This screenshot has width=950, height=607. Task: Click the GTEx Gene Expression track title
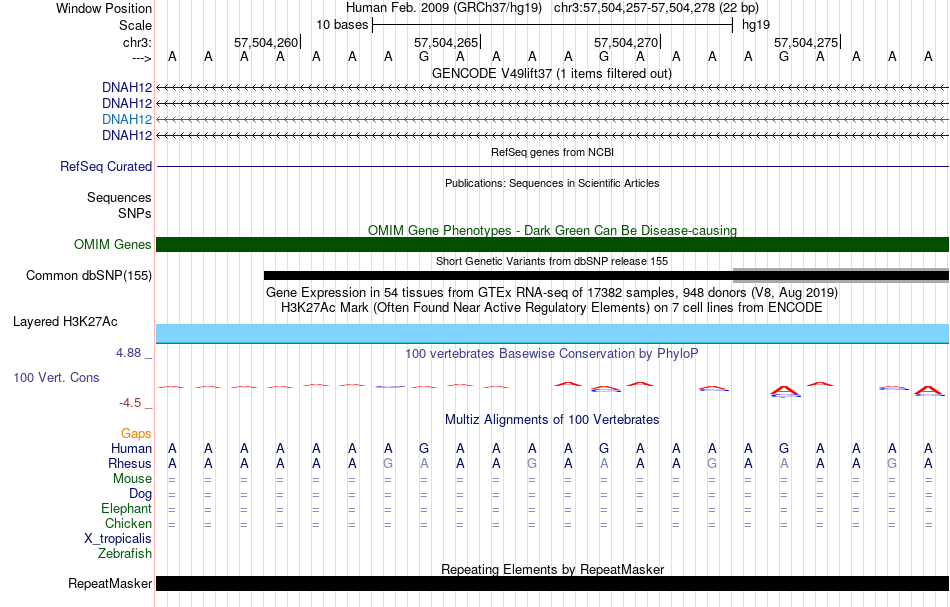point(552,293)
